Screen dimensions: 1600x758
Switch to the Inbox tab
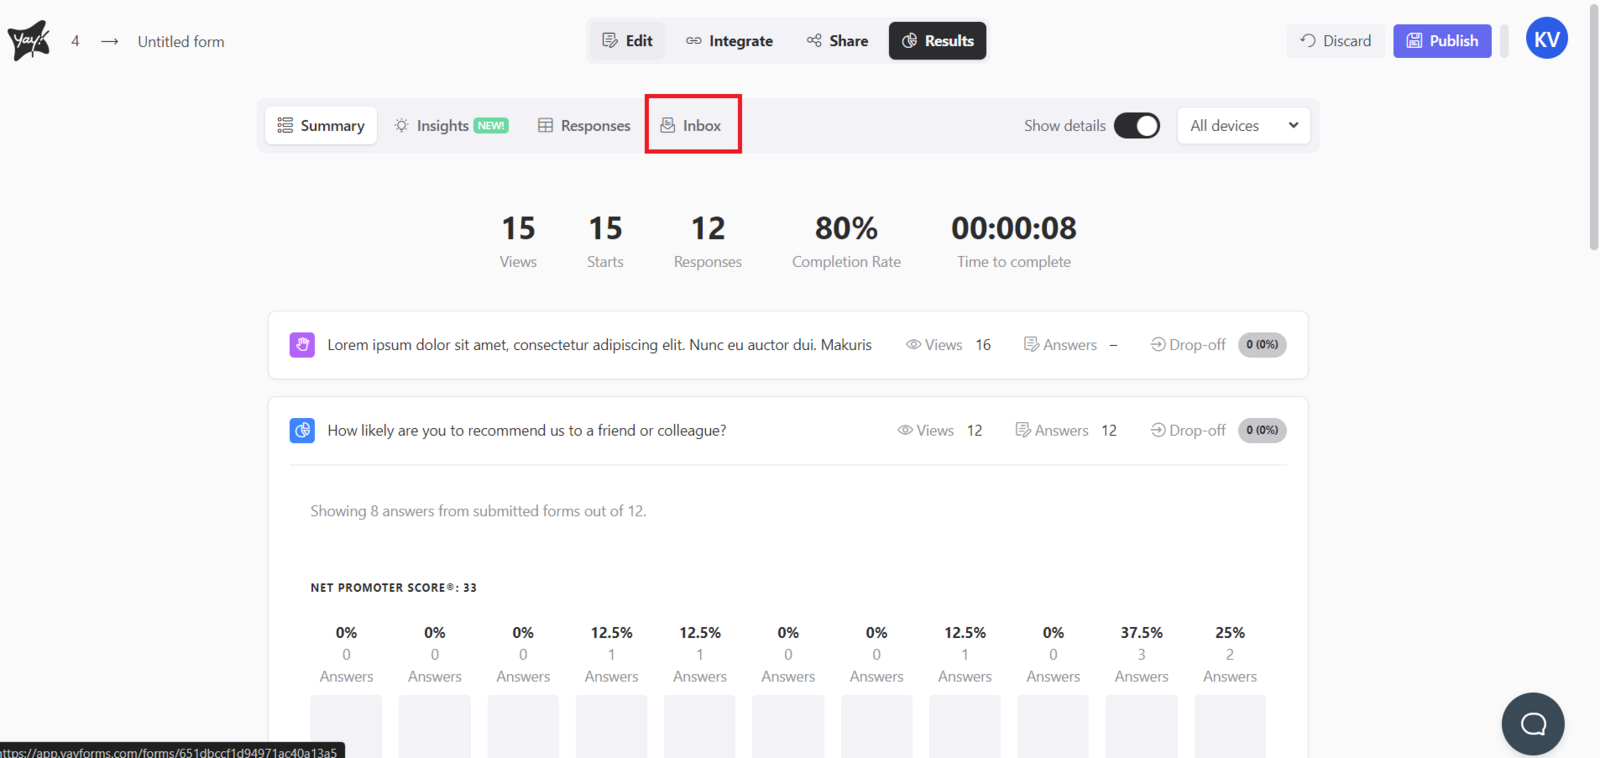click(692, 126)
